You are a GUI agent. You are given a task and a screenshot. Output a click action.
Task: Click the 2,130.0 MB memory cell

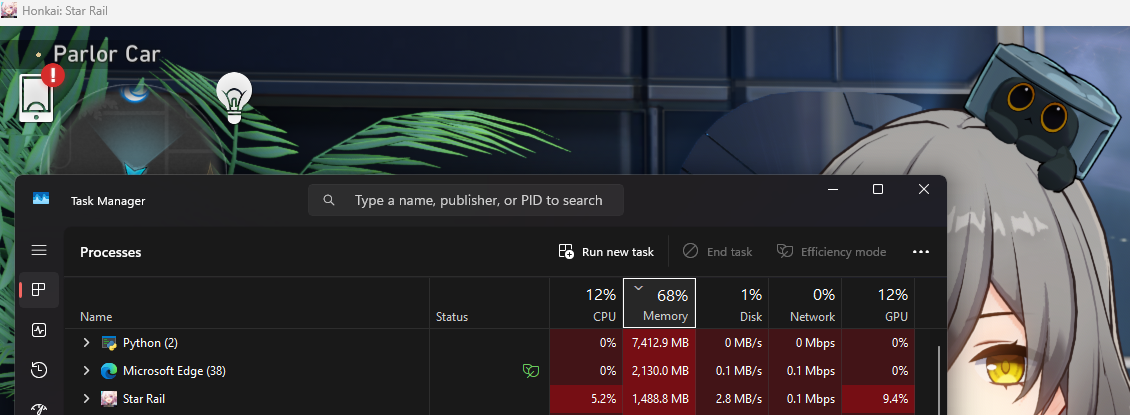point(659,371)
